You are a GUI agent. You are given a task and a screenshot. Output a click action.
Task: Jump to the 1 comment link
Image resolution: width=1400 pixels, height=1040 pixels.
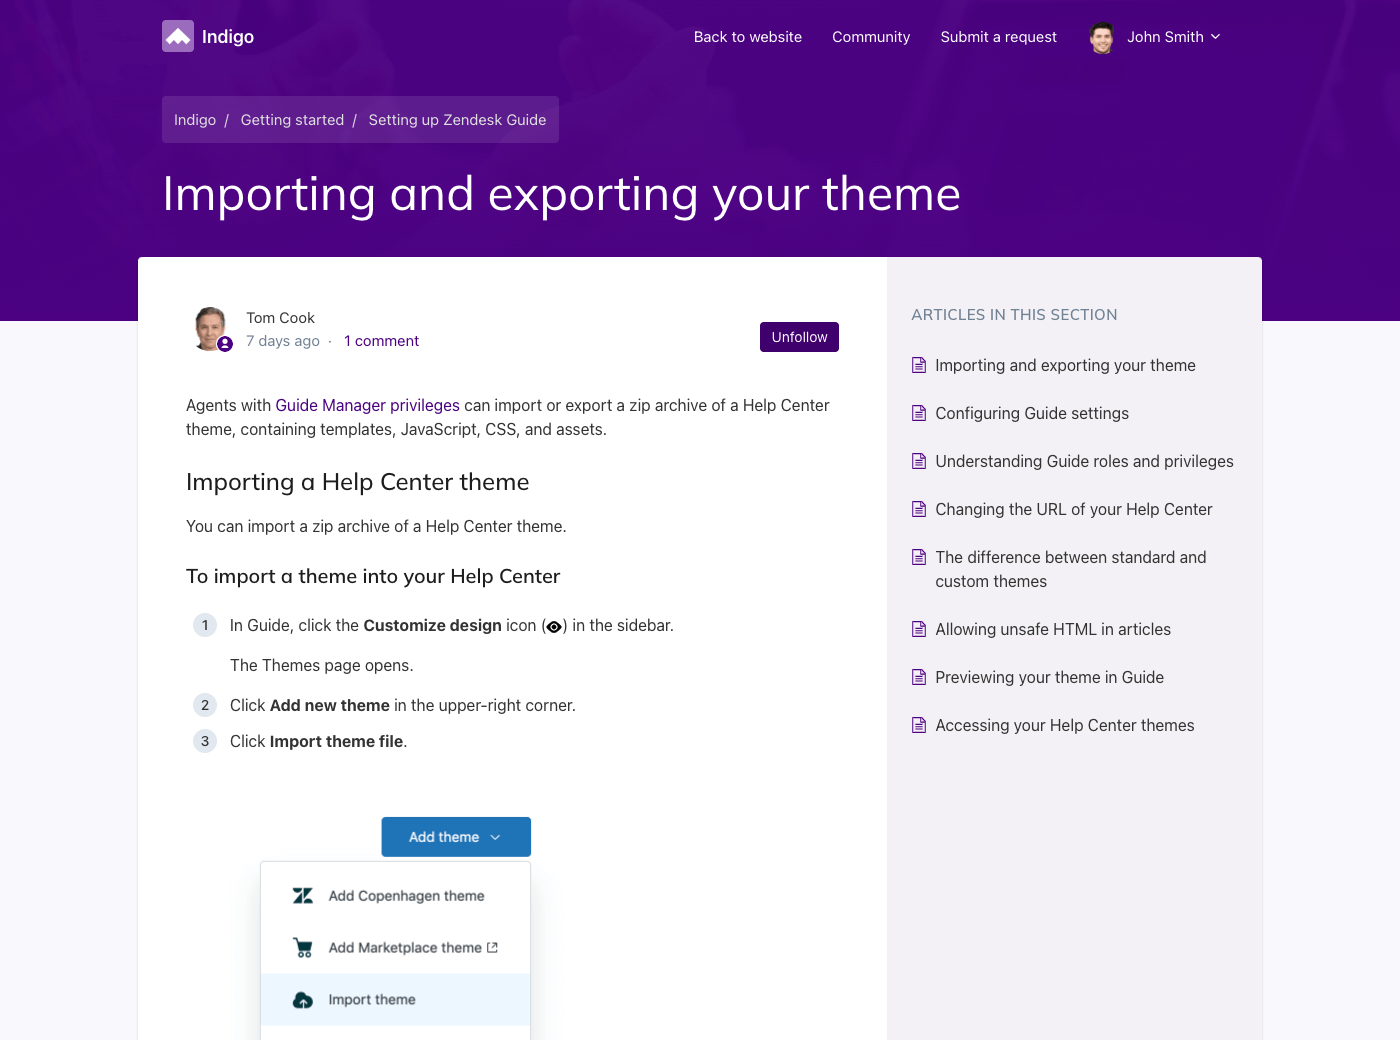(381, 341)
